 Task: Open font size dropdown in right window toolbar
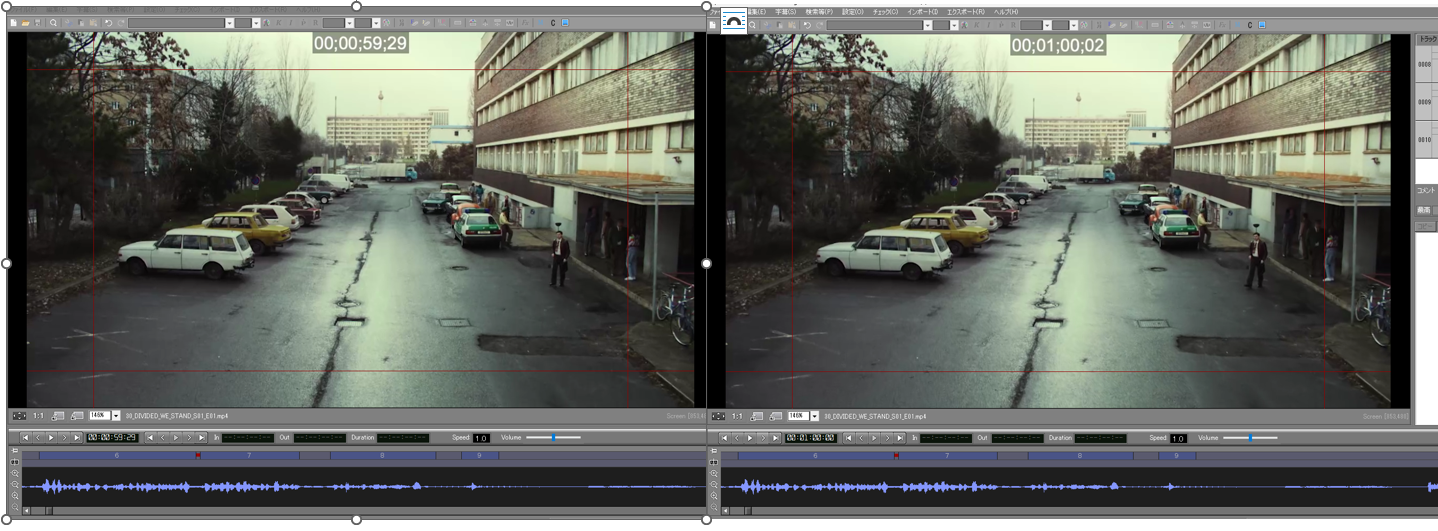954,25
